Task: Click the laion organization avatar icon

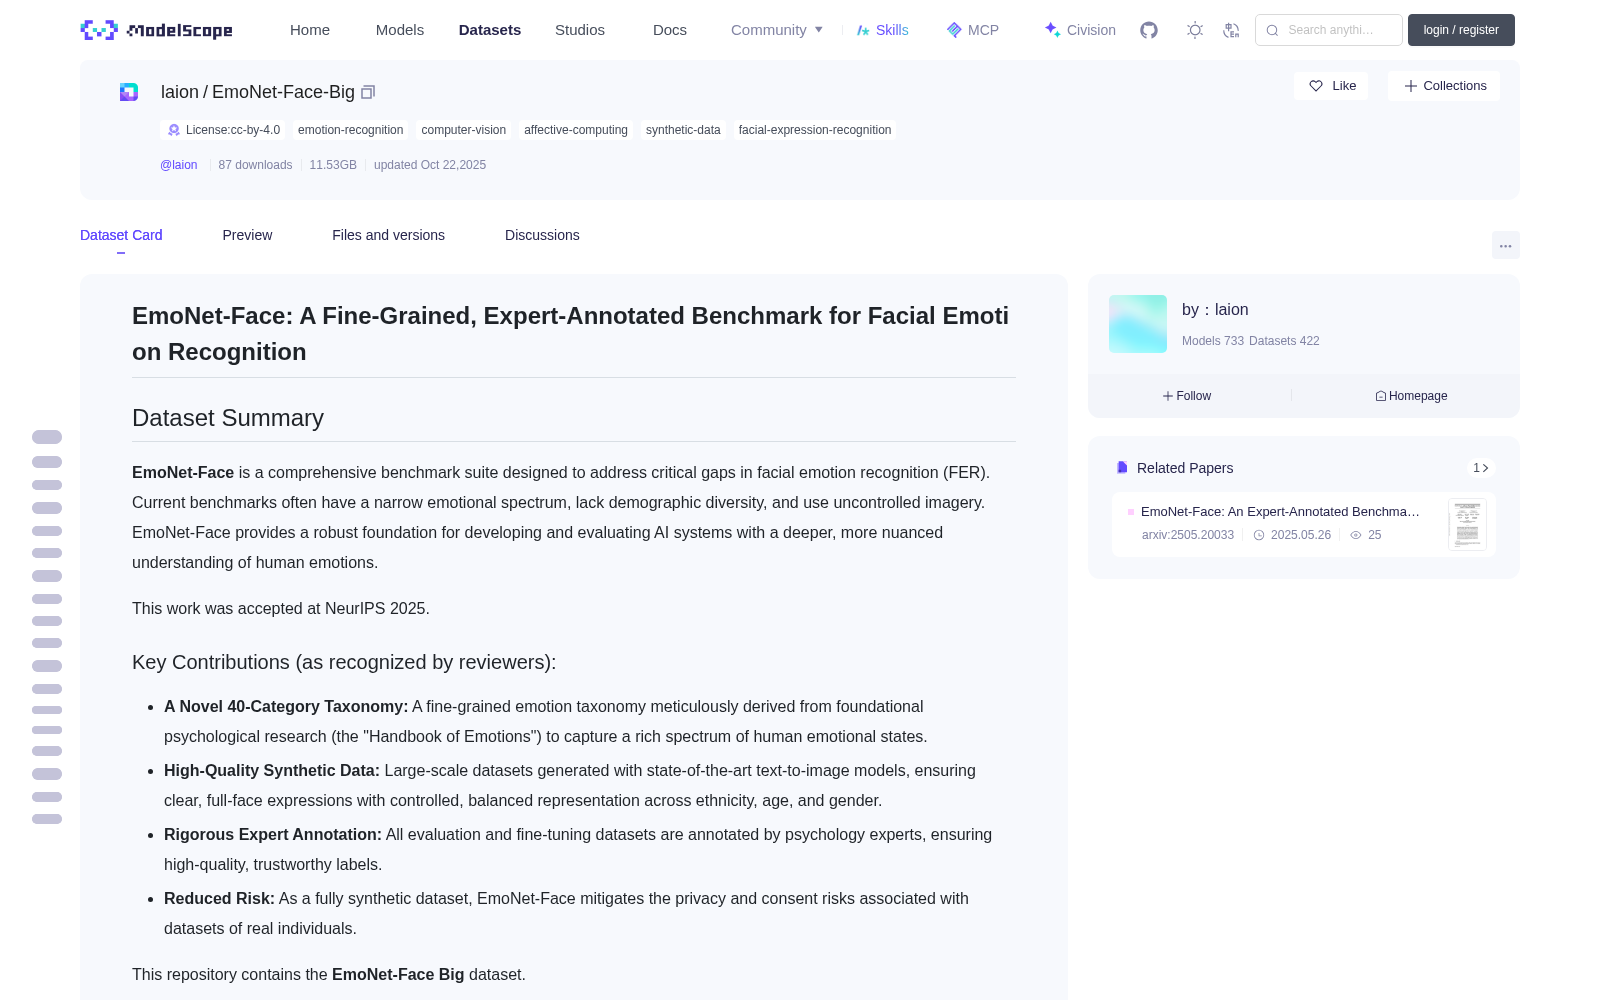Action: tap(129, 92)
